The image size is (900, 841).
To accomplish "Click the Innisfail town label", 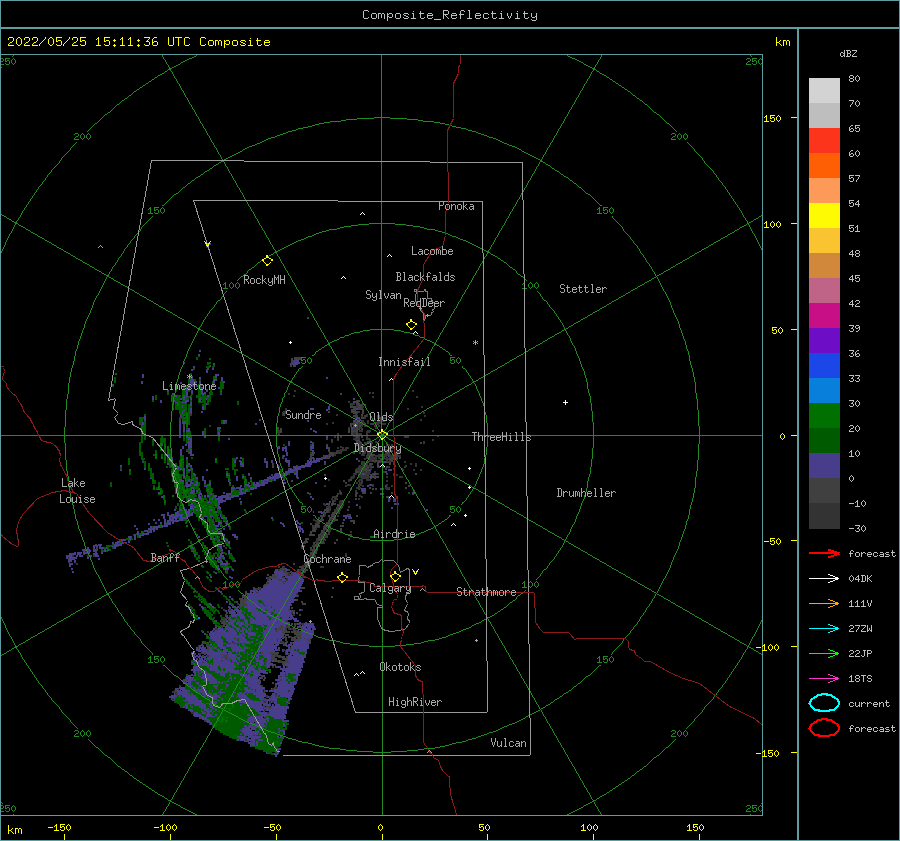I will 404,362.
